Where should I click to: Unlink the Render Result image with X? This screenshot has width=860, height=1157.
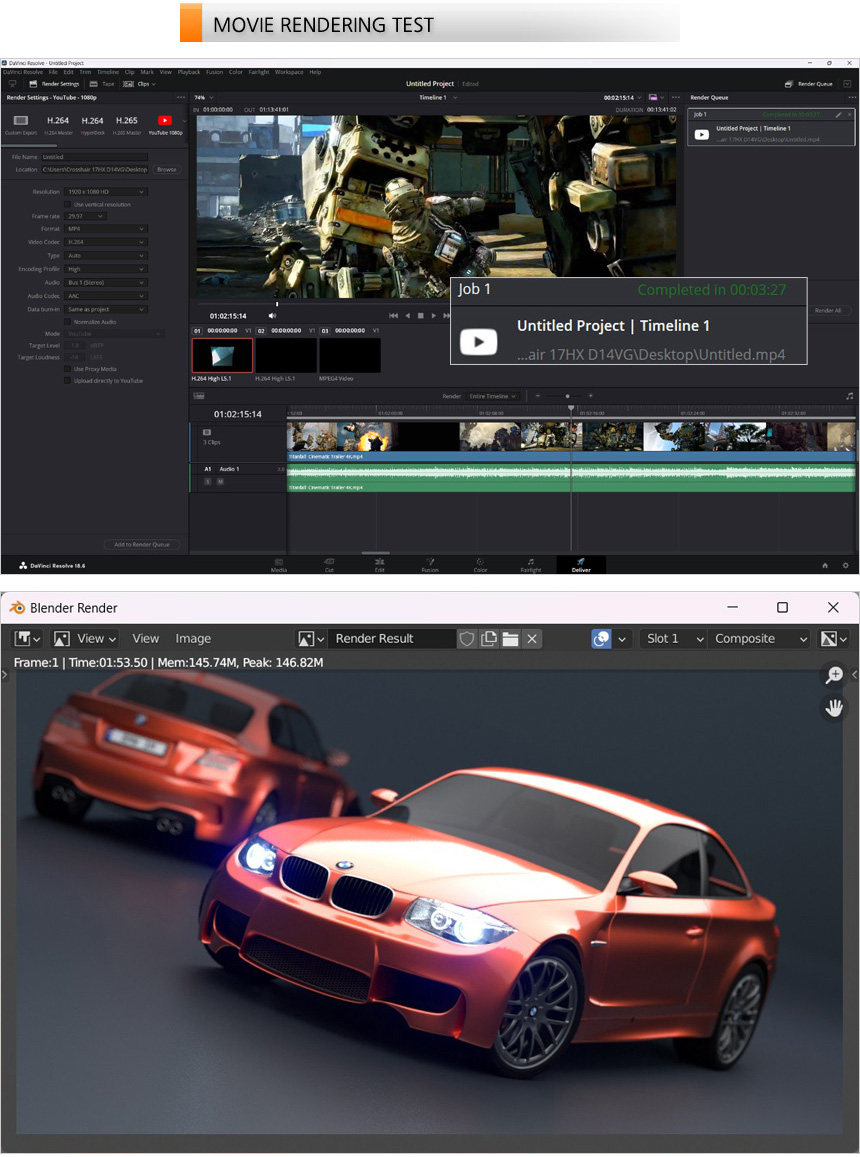(532, 639)
